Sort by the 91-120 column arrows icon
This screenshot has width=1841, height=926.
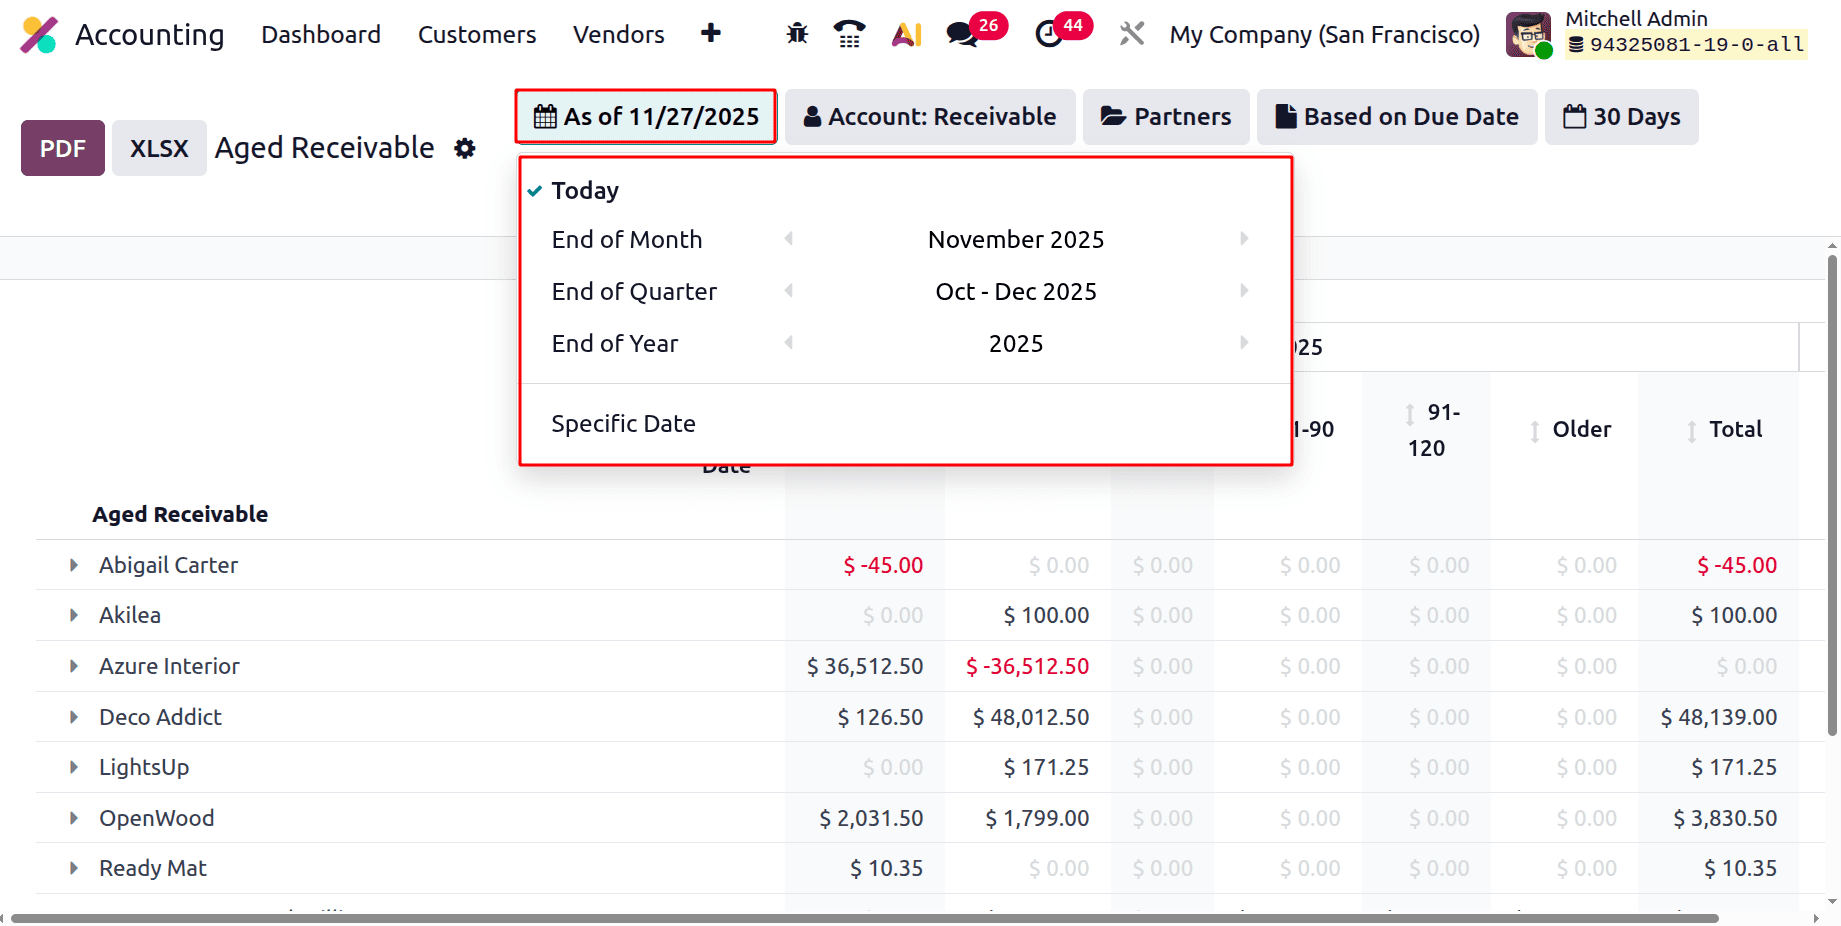(1410, 414)
